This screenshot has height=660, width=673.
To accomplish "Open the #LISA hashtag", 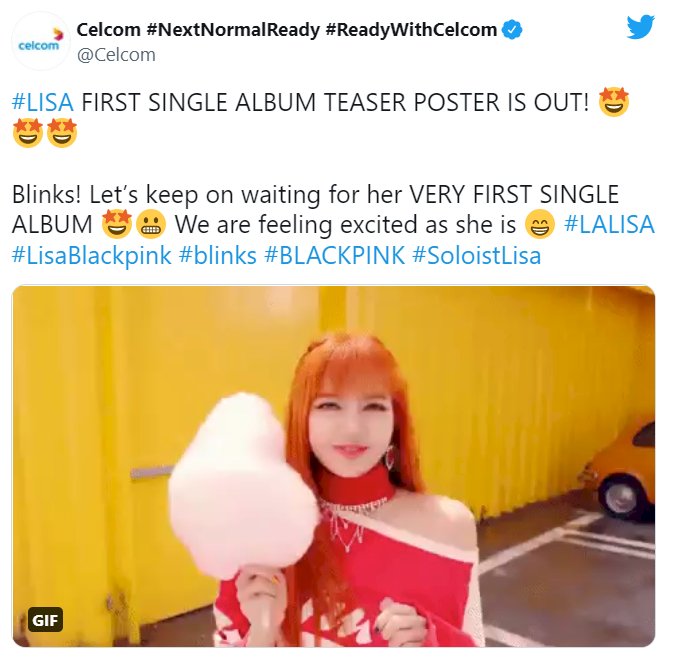I will point(42,103).
